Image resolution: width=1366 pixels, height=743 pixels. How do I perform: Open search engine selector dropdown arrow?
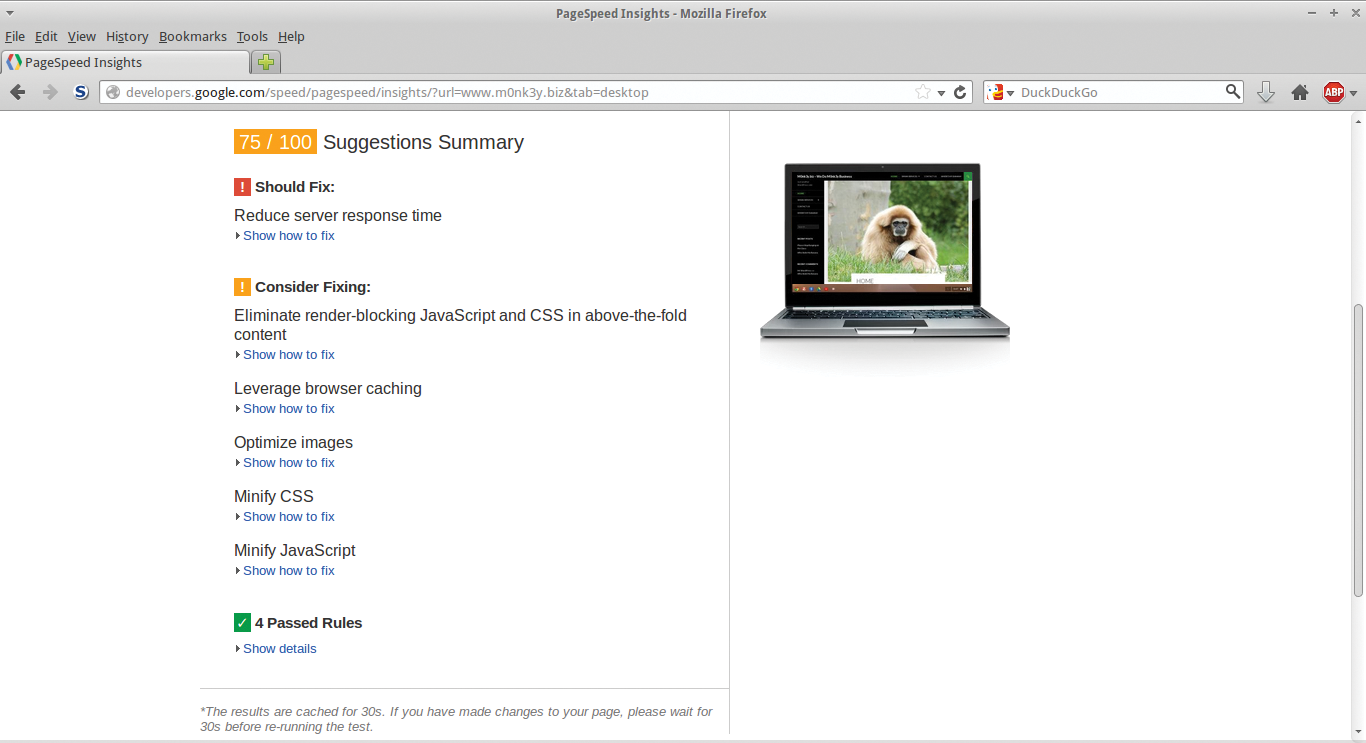(1010, 93)
